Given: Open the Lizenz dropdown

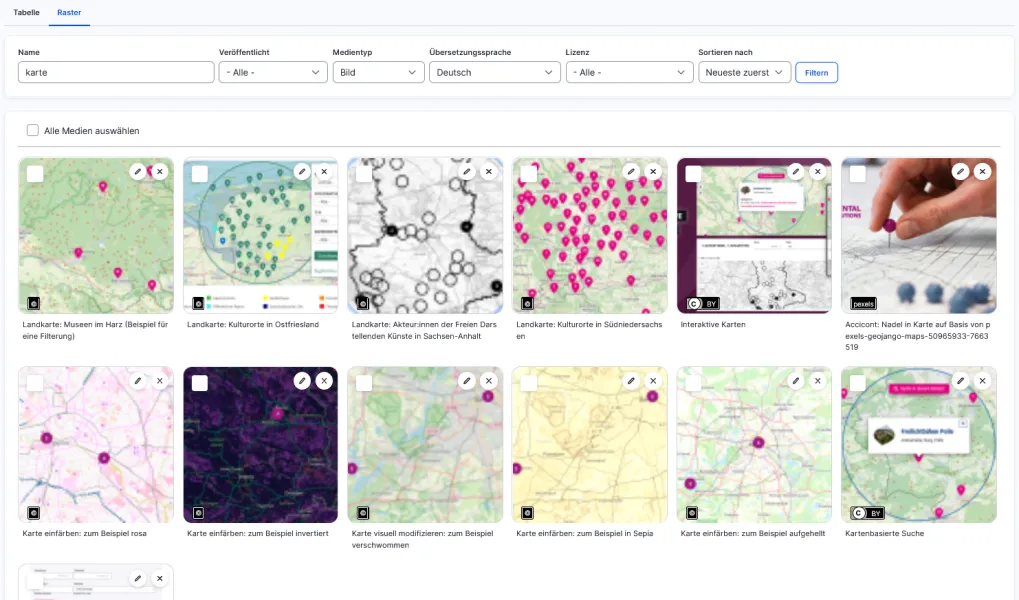Looking at the screenshot, I should click(x=629, y=72).
